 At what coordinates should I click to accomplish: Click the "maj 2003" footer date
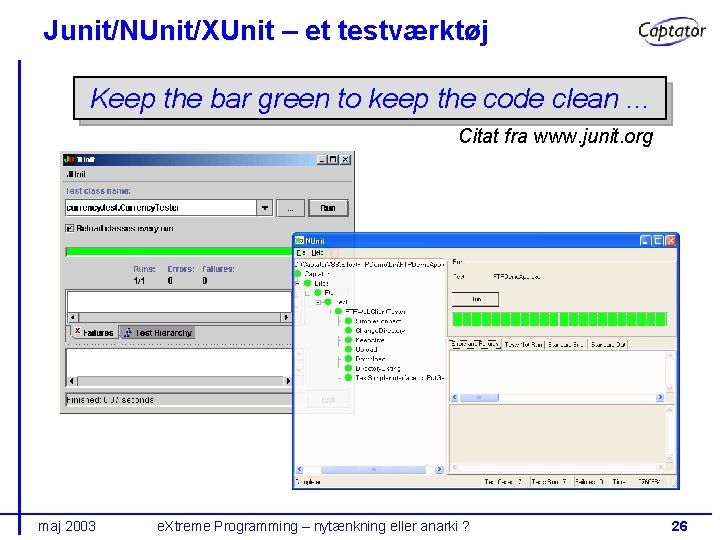(x=67, y=526)
